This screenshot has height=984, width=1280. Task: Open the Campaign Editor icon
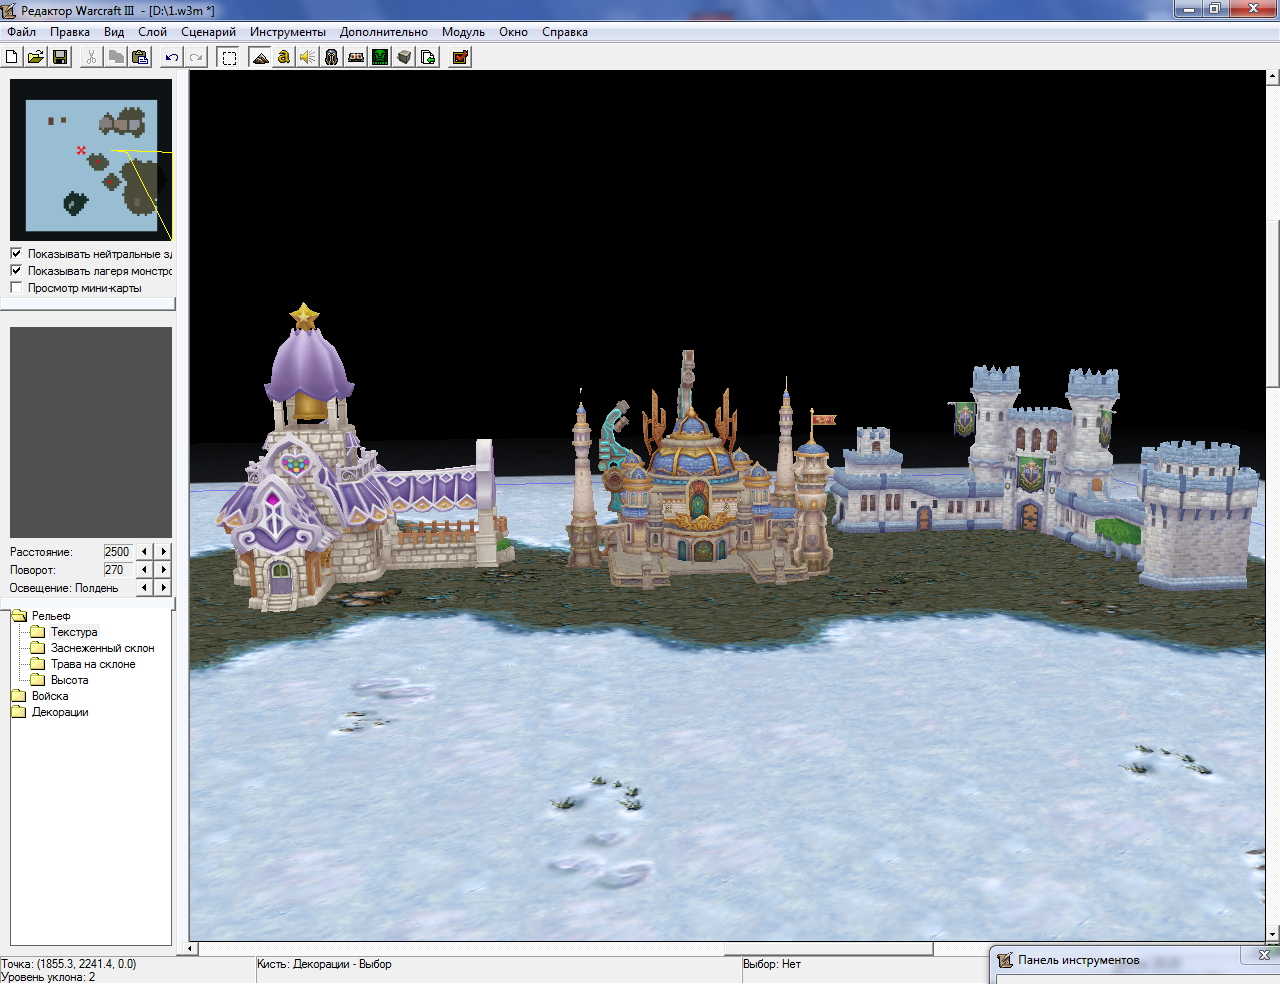click(356, 57)
